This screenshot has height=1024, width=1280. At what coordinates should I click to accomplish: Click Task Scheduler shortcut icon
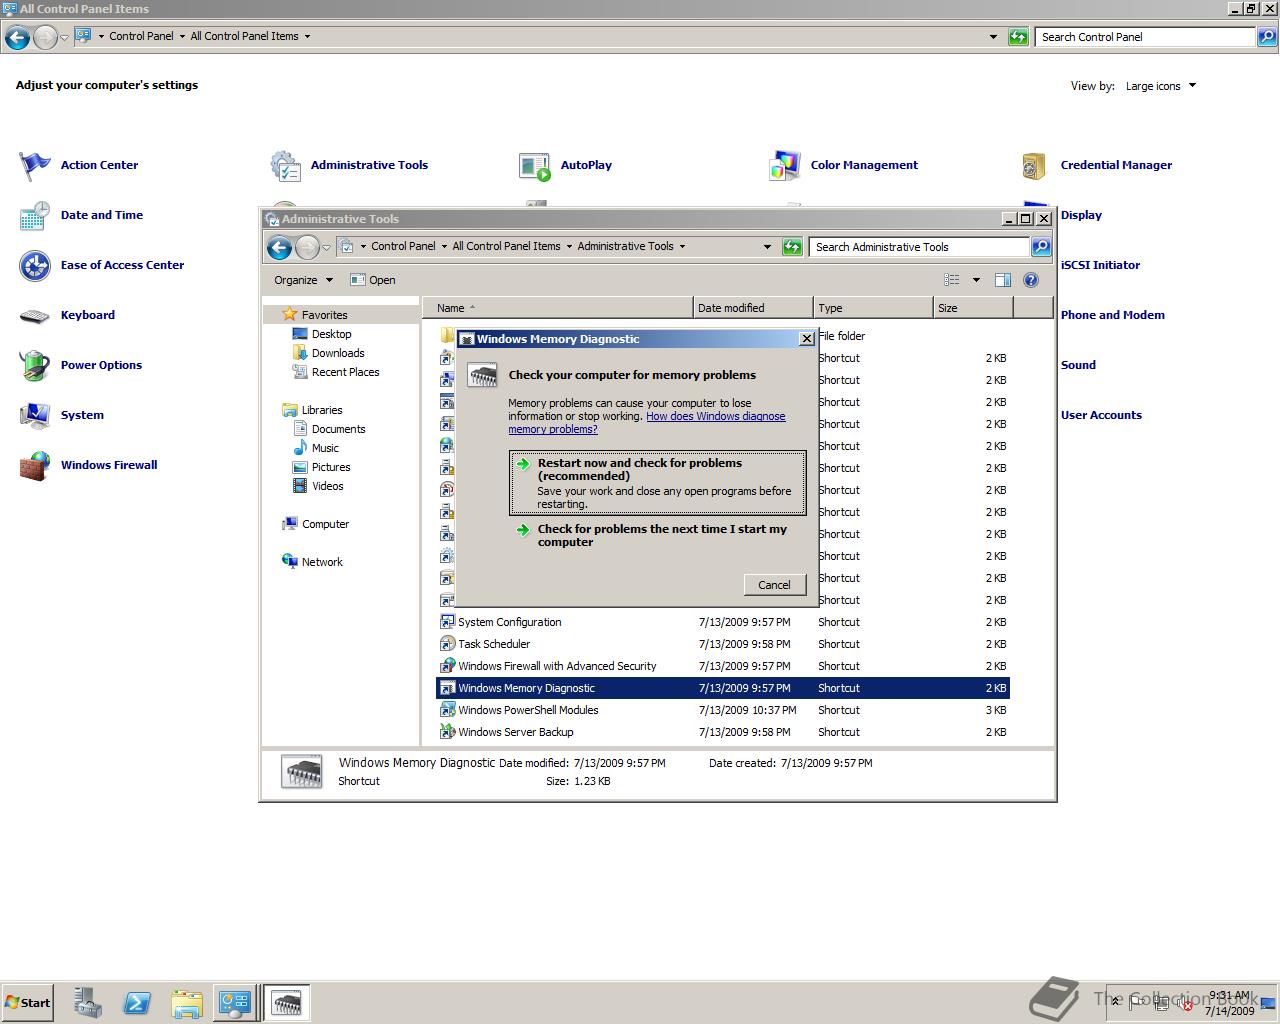click(447, 644)
